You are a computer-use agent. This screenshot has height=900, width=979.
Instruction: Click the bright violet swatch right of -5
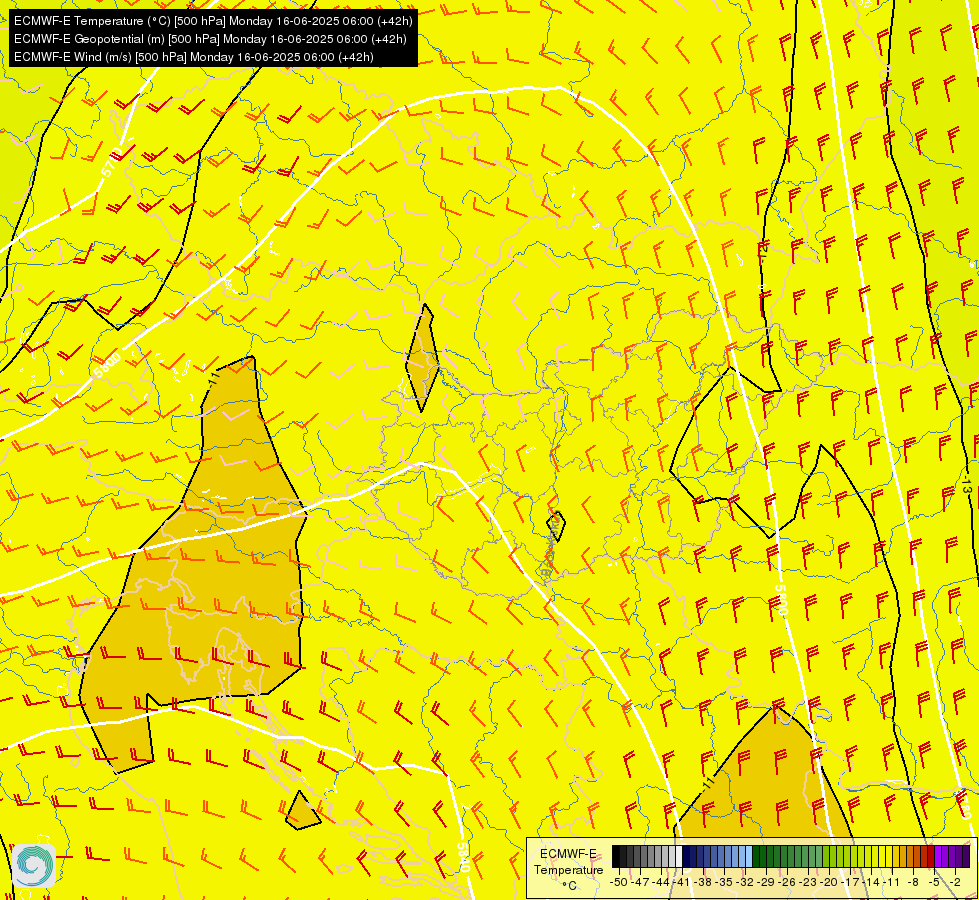pos(938,856)
